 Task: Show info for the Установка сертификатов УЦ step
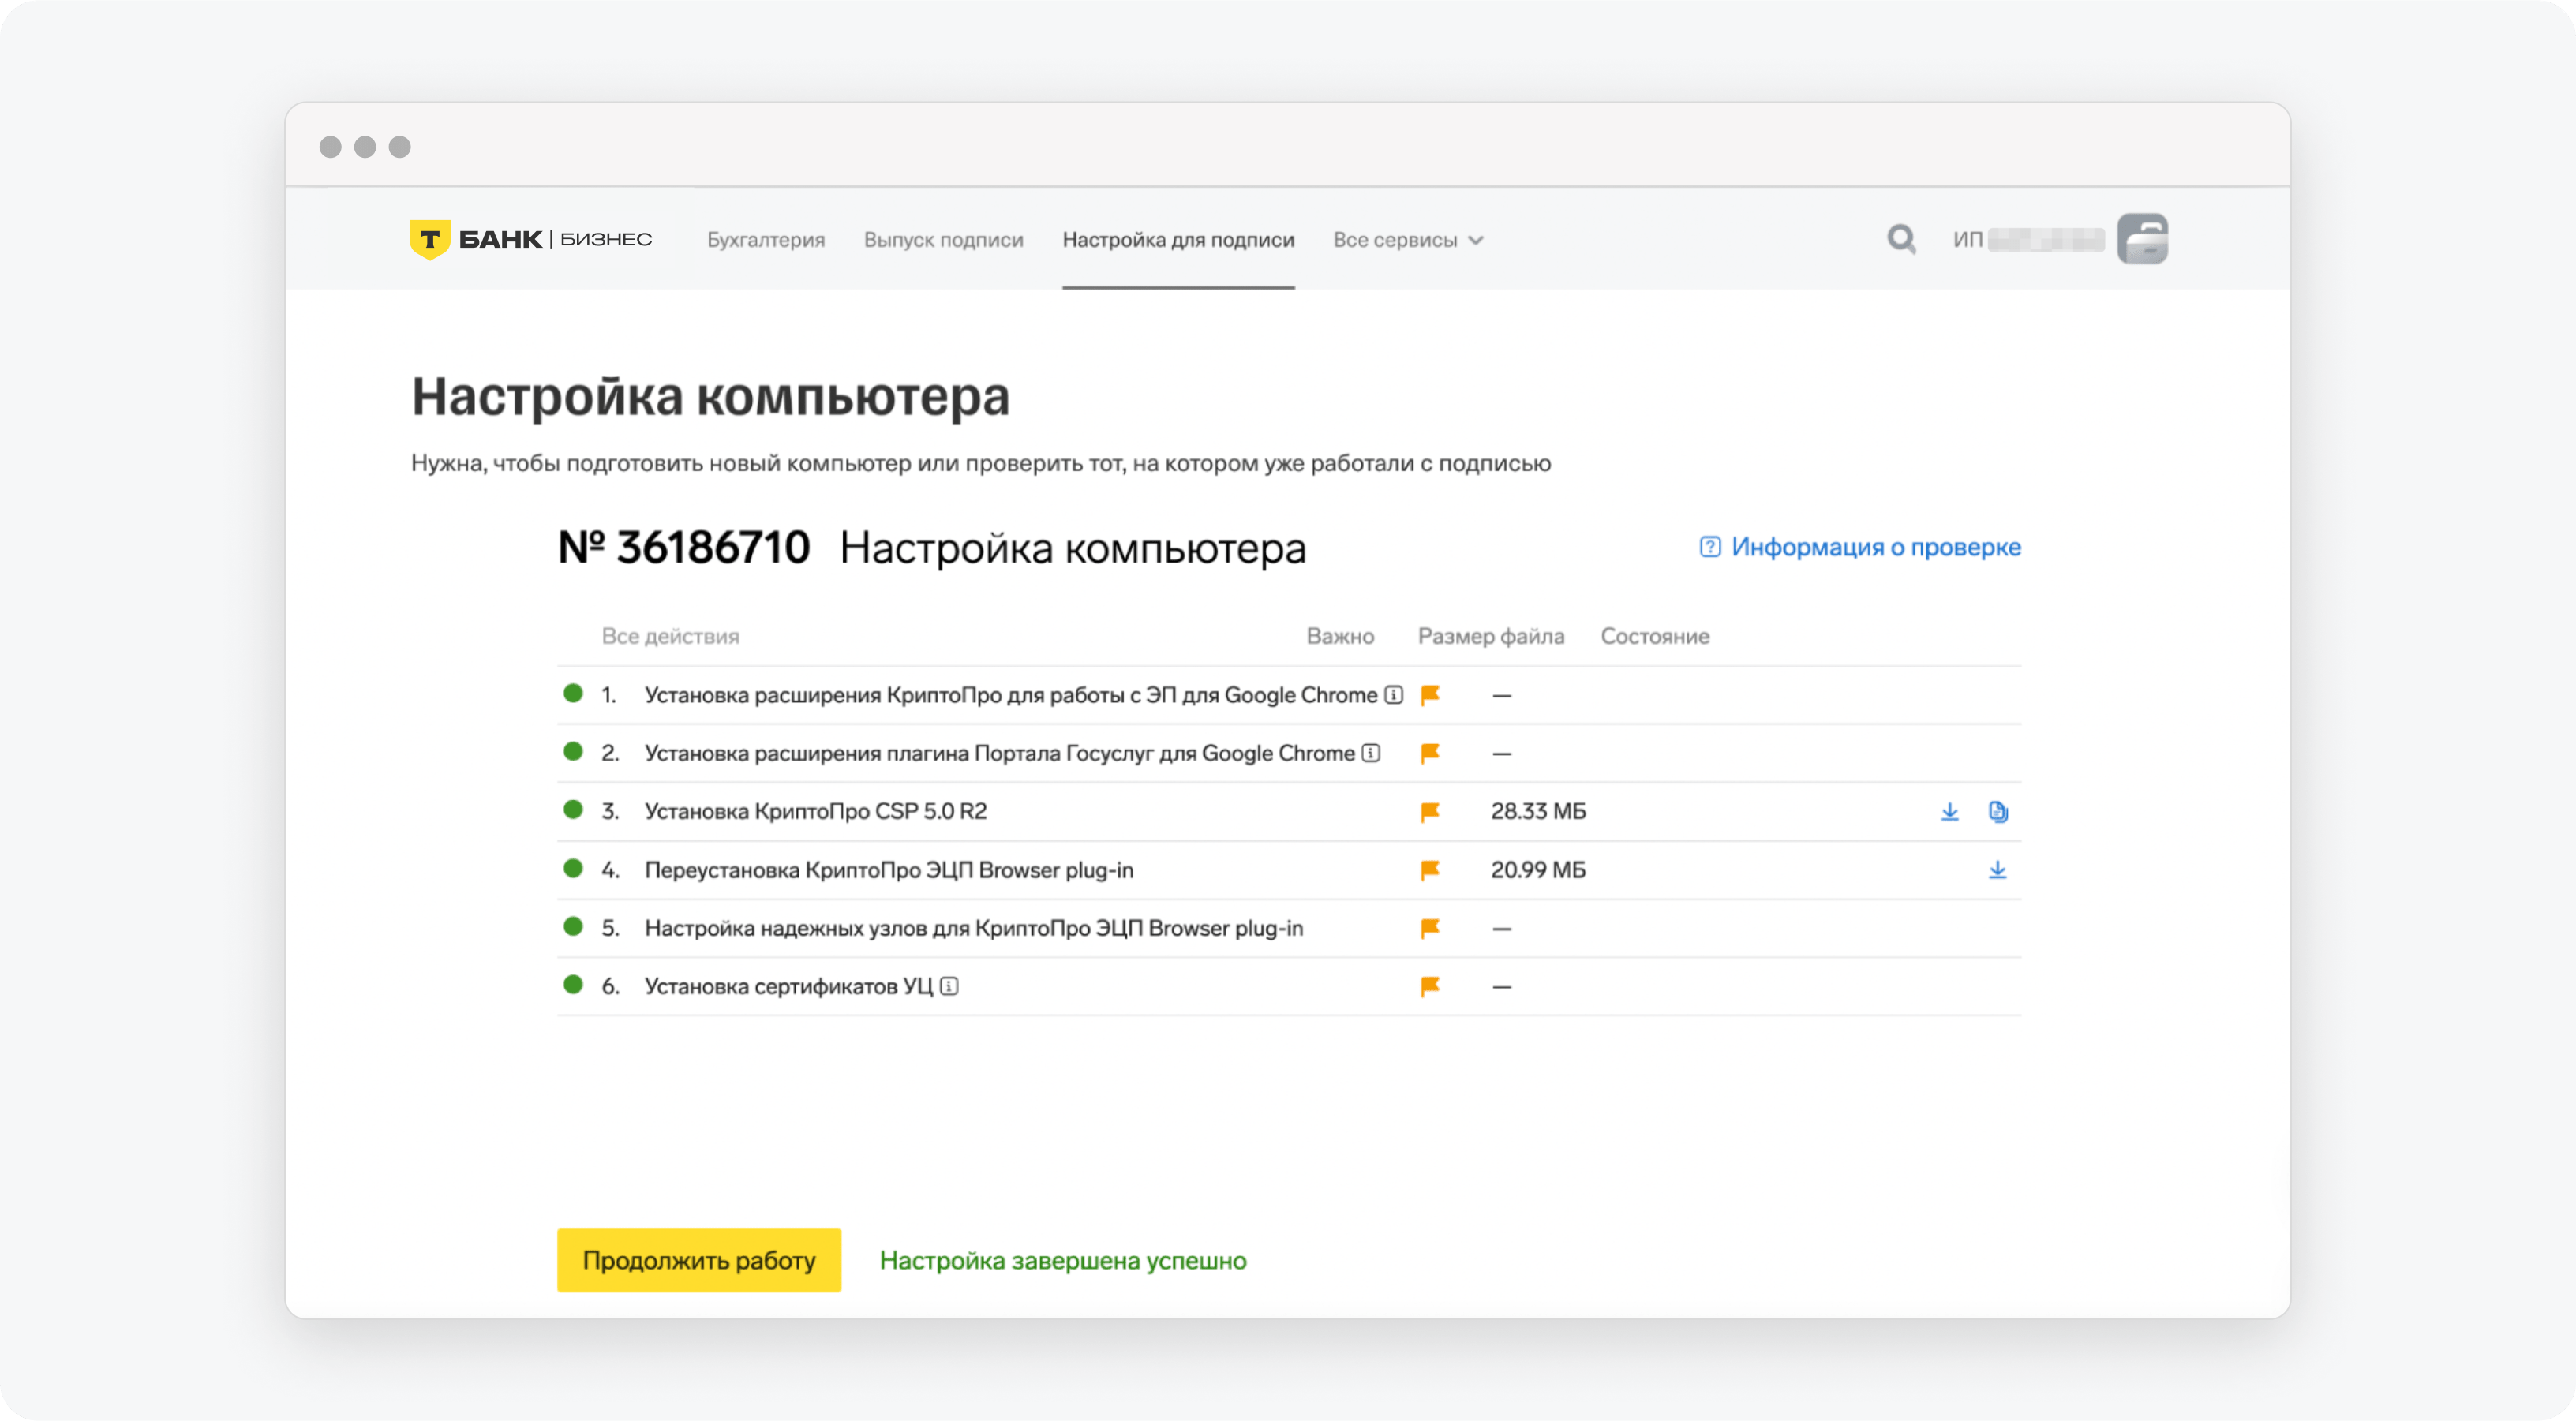coord(949,986)
